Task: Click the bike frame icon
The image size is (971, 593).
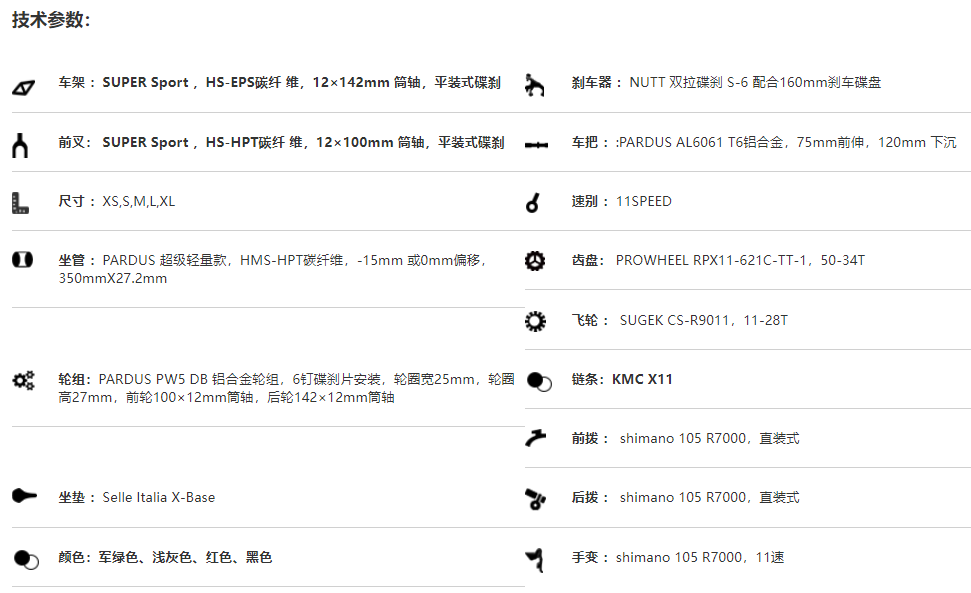Action: click(x=24, y=88)
